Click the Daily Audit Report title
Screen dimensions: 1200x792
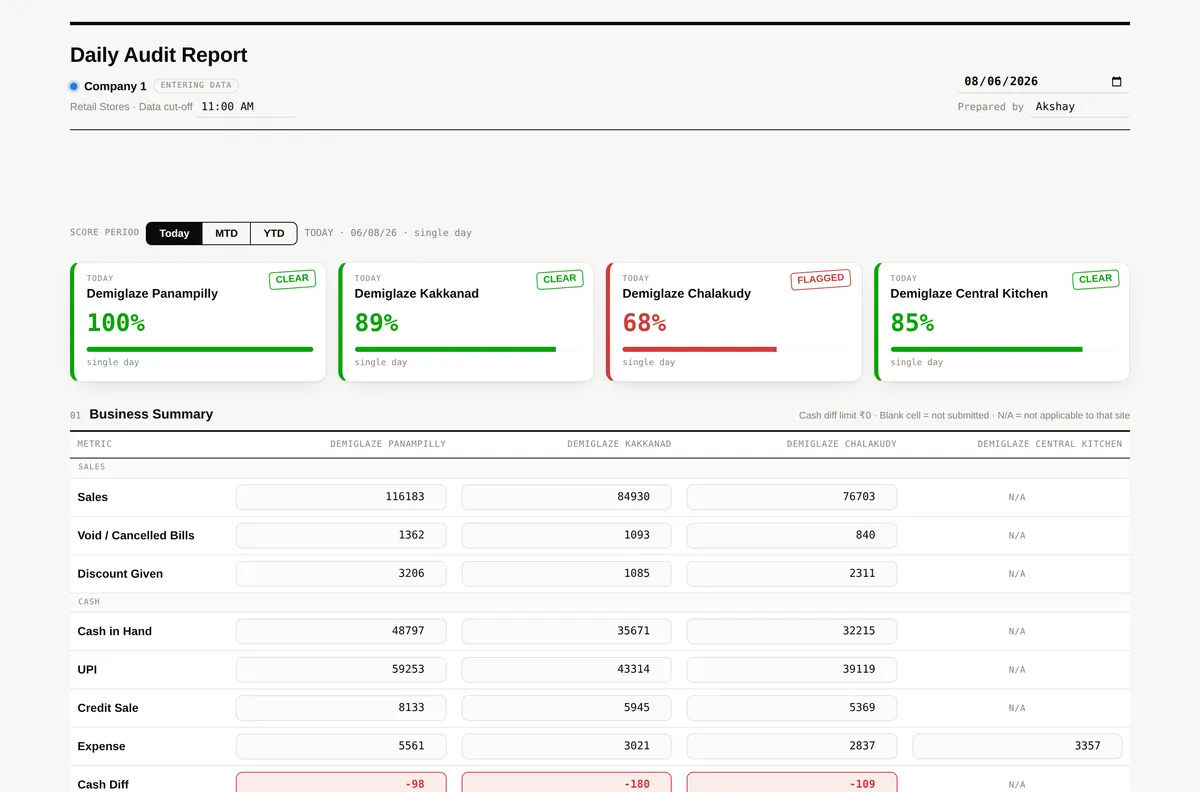pos(158,55)
